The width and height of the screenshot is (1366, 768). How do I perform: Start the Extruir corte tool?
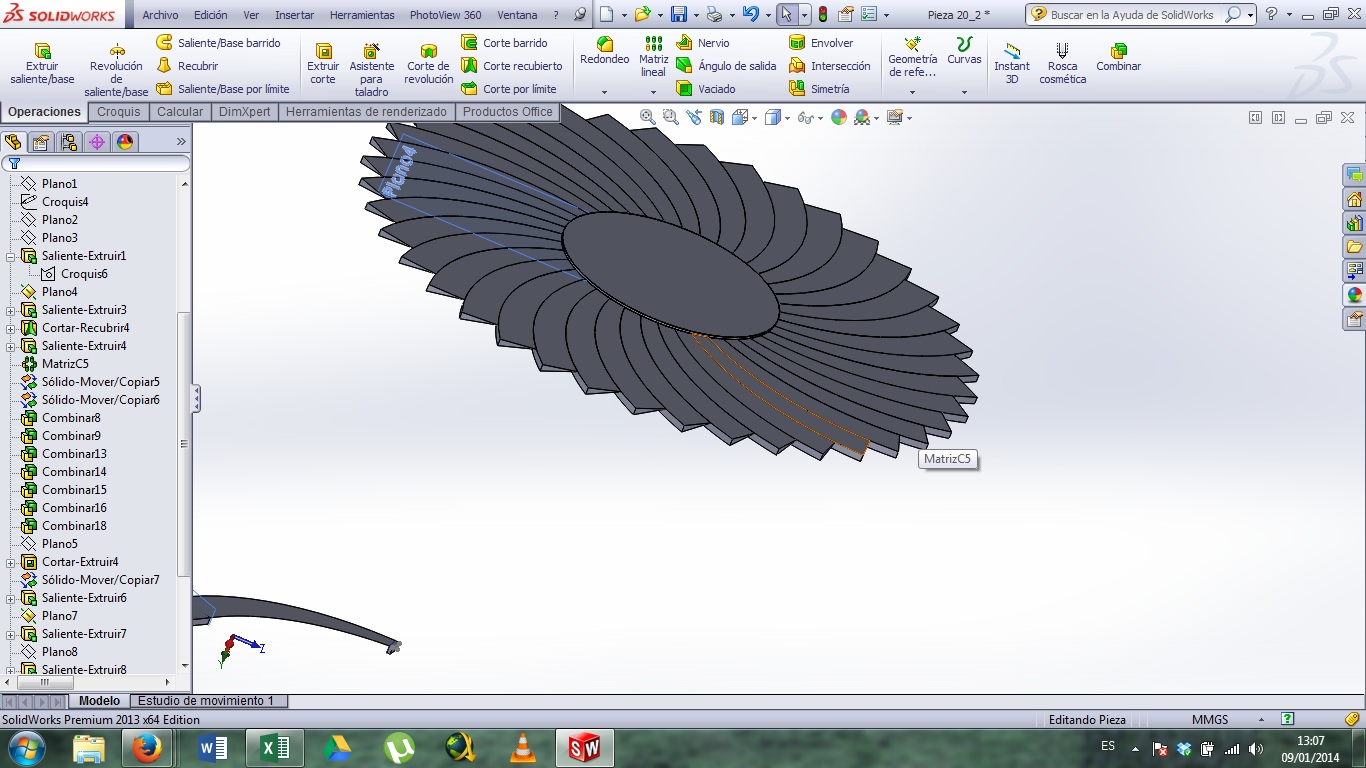(x=323, y=64)
